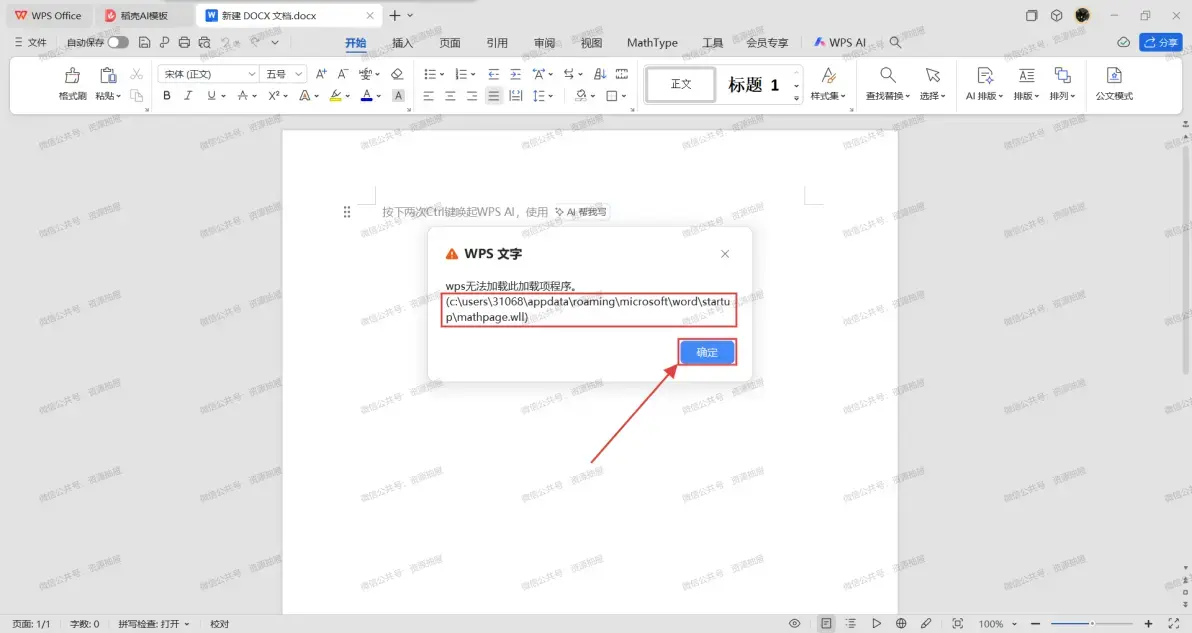This screenshot has width=1192, height=633.
Task: Click the search magnifier beside WPS AI
Action: coord(896,43)
